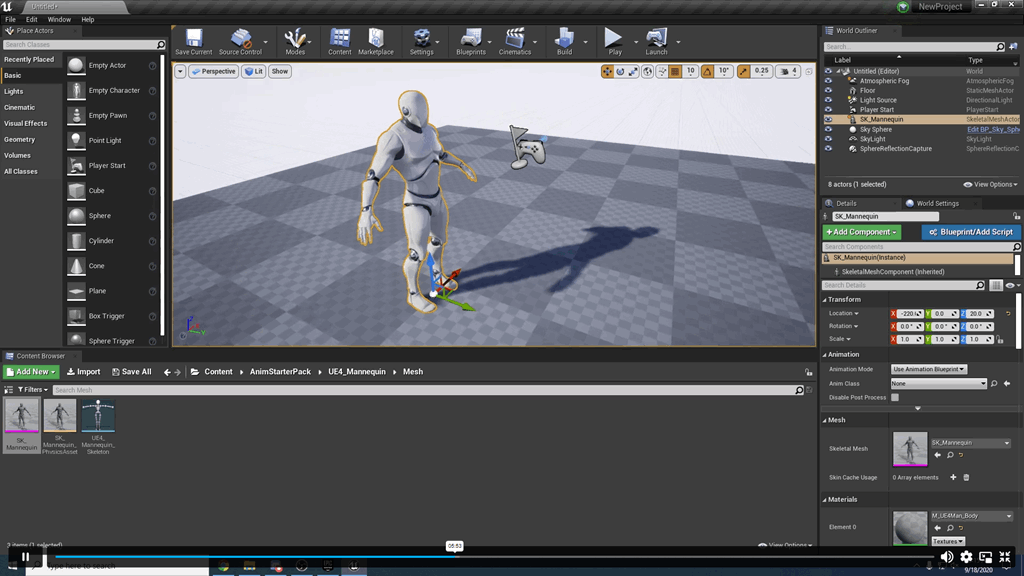Click the Play toolbar icon
This screenshot has width=1024, height=576.
coord(614,41)
